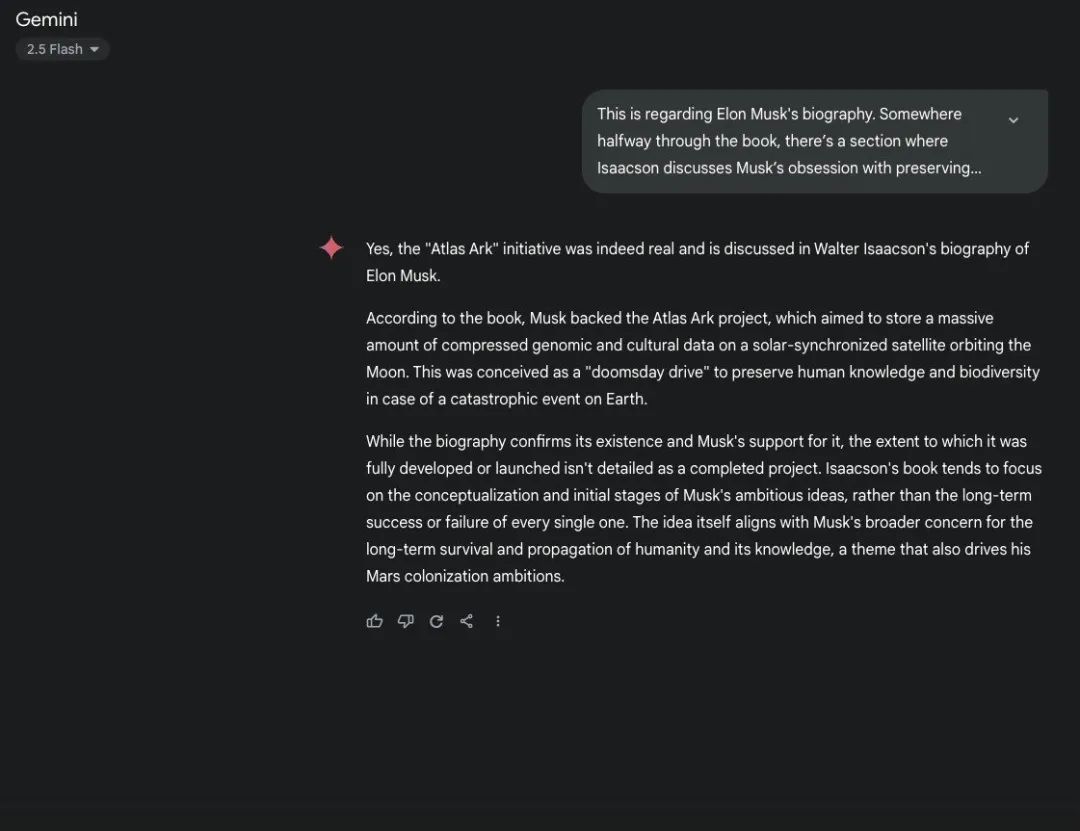Click the 'Elon Musk.' line ending first paragraph
Screen dimensions: 1080x831
pos(403,276)
